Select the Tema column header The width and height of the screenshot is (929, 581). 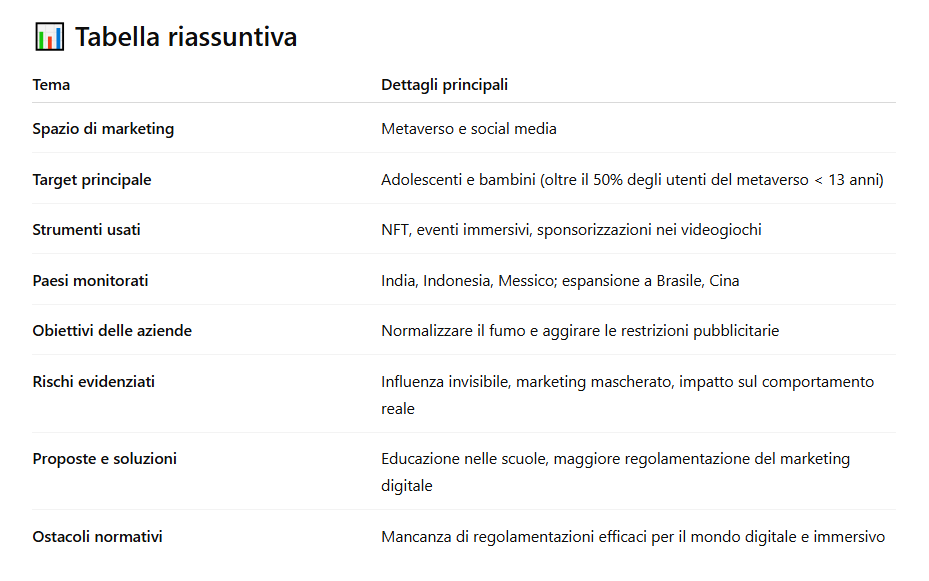coord(51,85)
